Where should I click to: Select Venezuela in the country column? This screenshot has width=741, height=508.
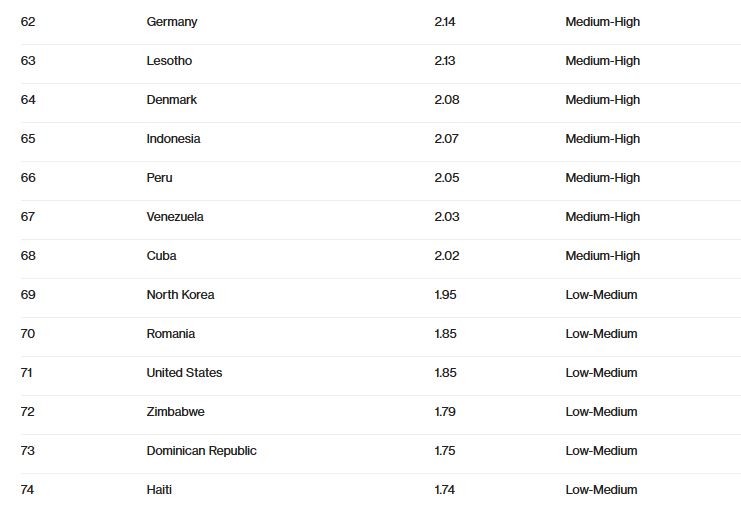pos(175,217)
